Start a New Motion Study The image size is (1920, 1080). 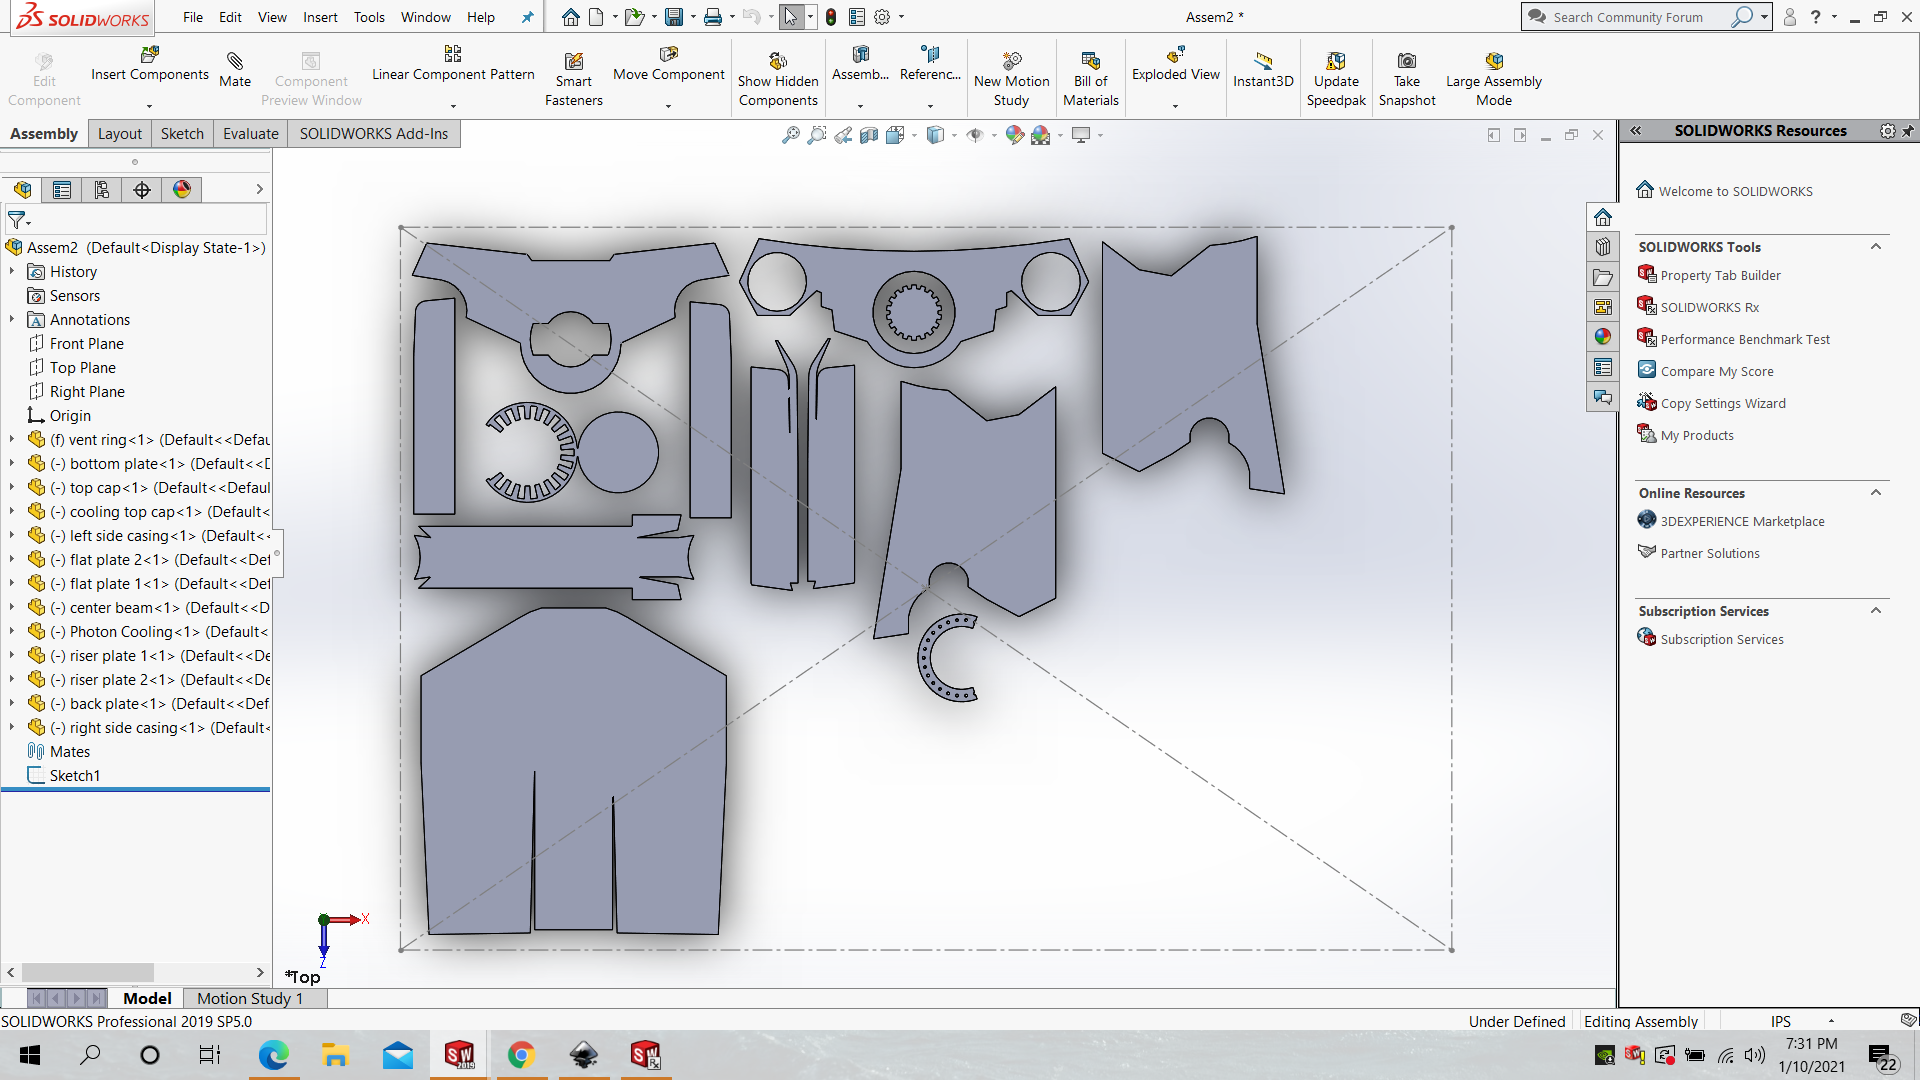coord(1011,80)
